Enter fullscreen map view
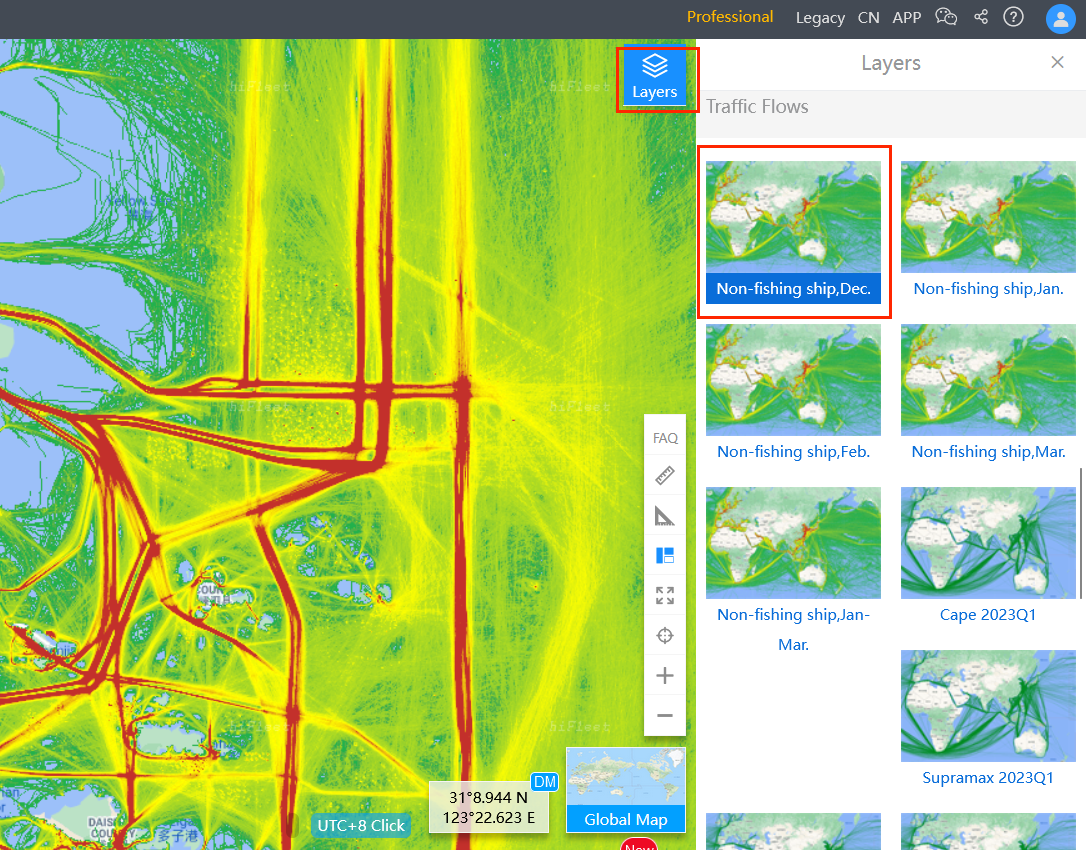 pos(665,596)
